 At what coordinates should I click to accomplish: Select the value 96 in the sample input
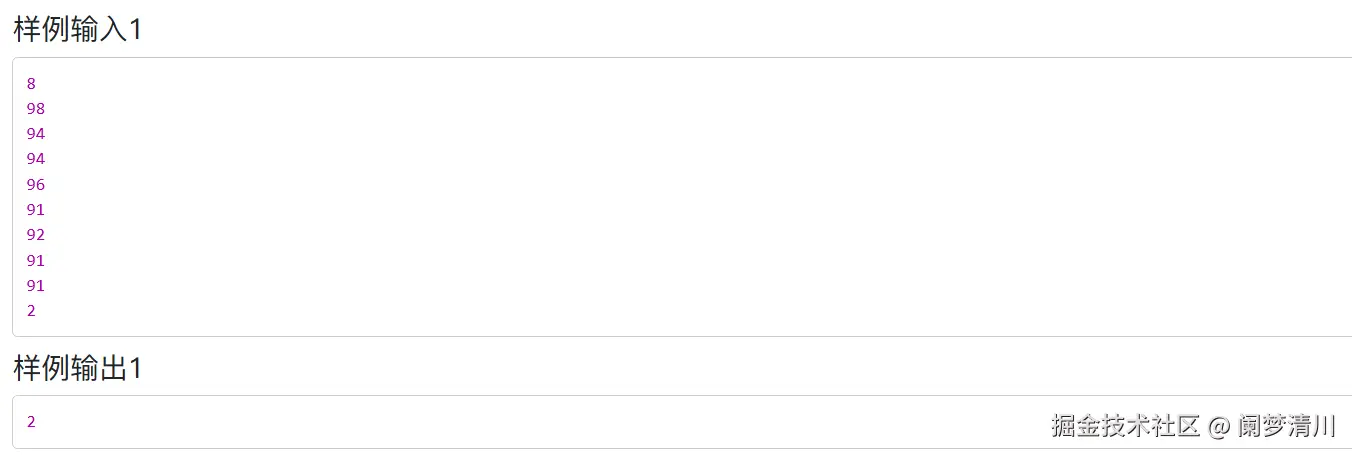coord(36,185)
